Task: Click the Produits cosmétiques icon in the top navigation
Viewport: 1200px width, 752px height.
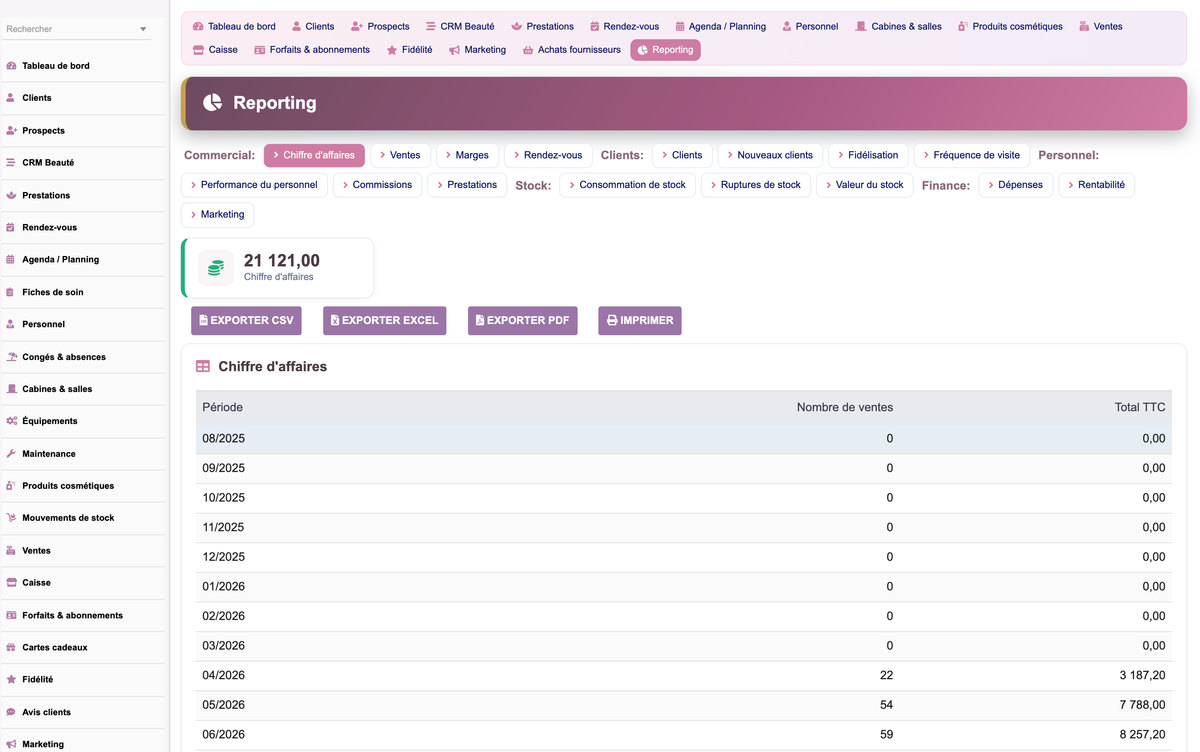Action: coord(963,27)
